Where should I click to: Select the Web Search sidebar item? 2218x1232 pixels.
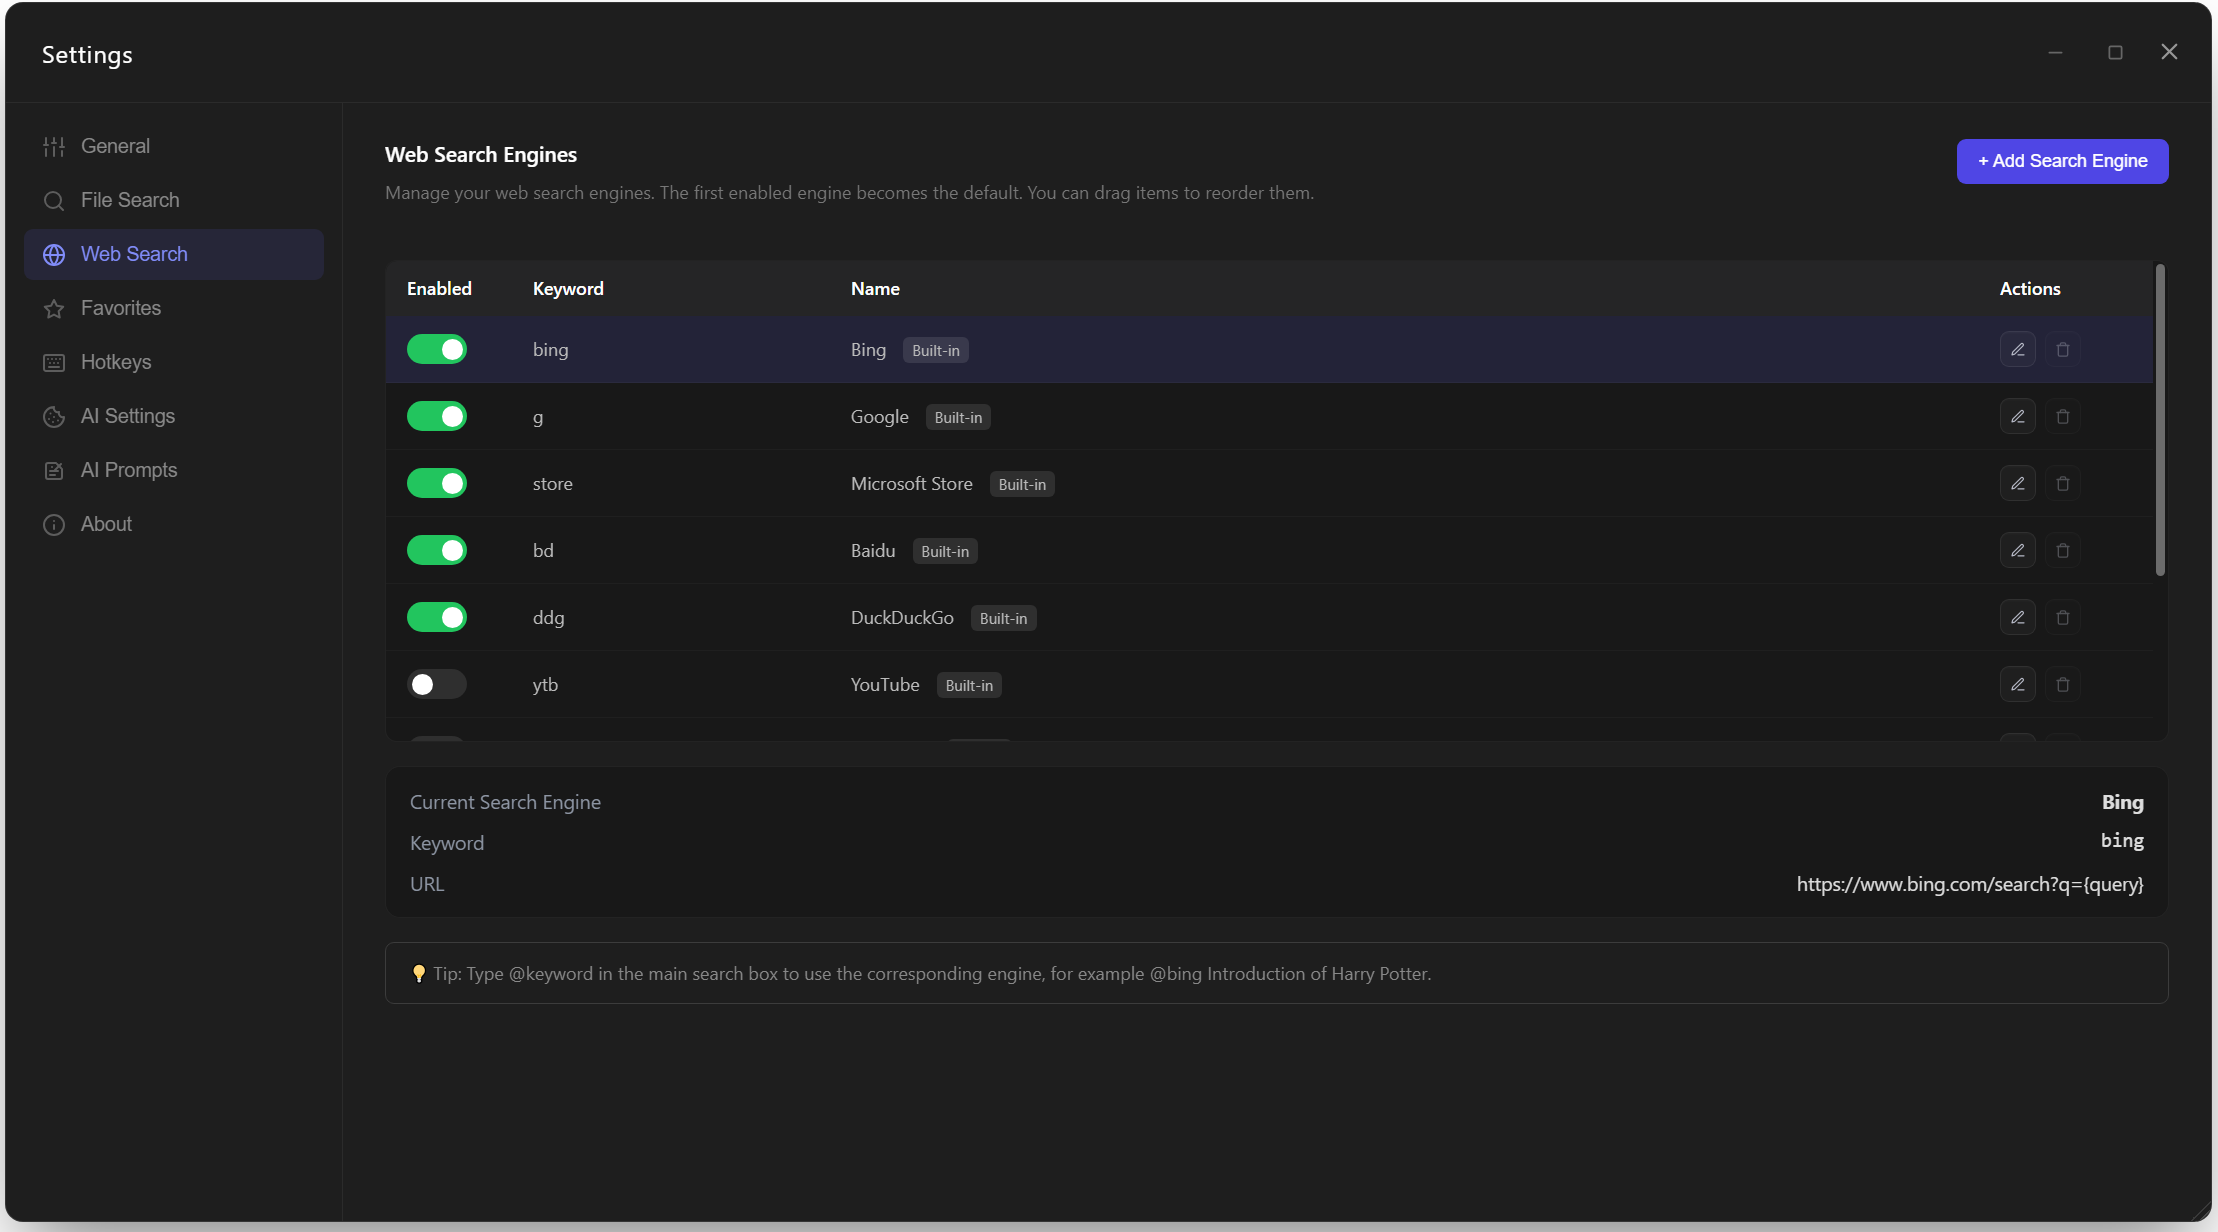(x=174, y=254)
